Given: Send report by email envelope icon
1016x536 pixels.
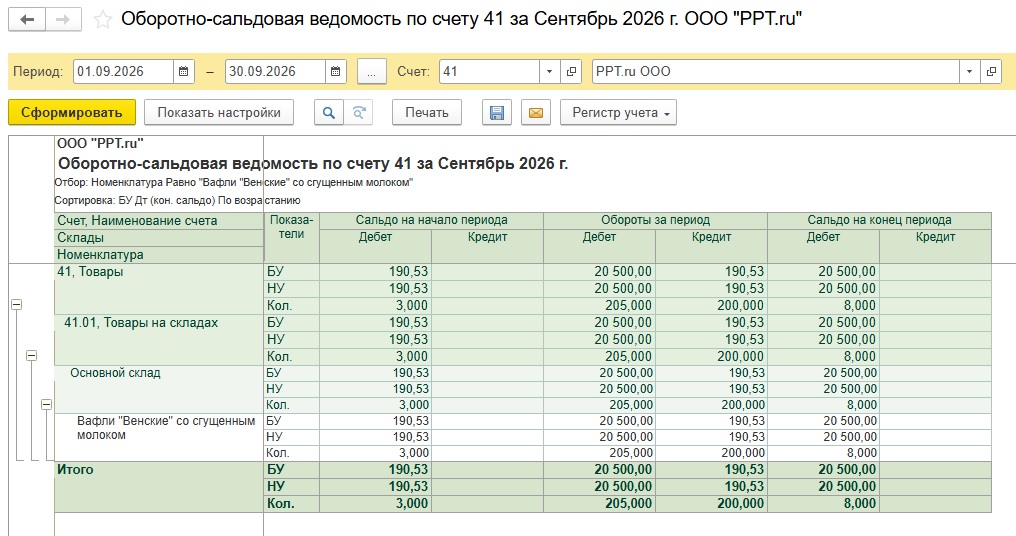Looking at the screenshot, I should click(x=536, y=112).
